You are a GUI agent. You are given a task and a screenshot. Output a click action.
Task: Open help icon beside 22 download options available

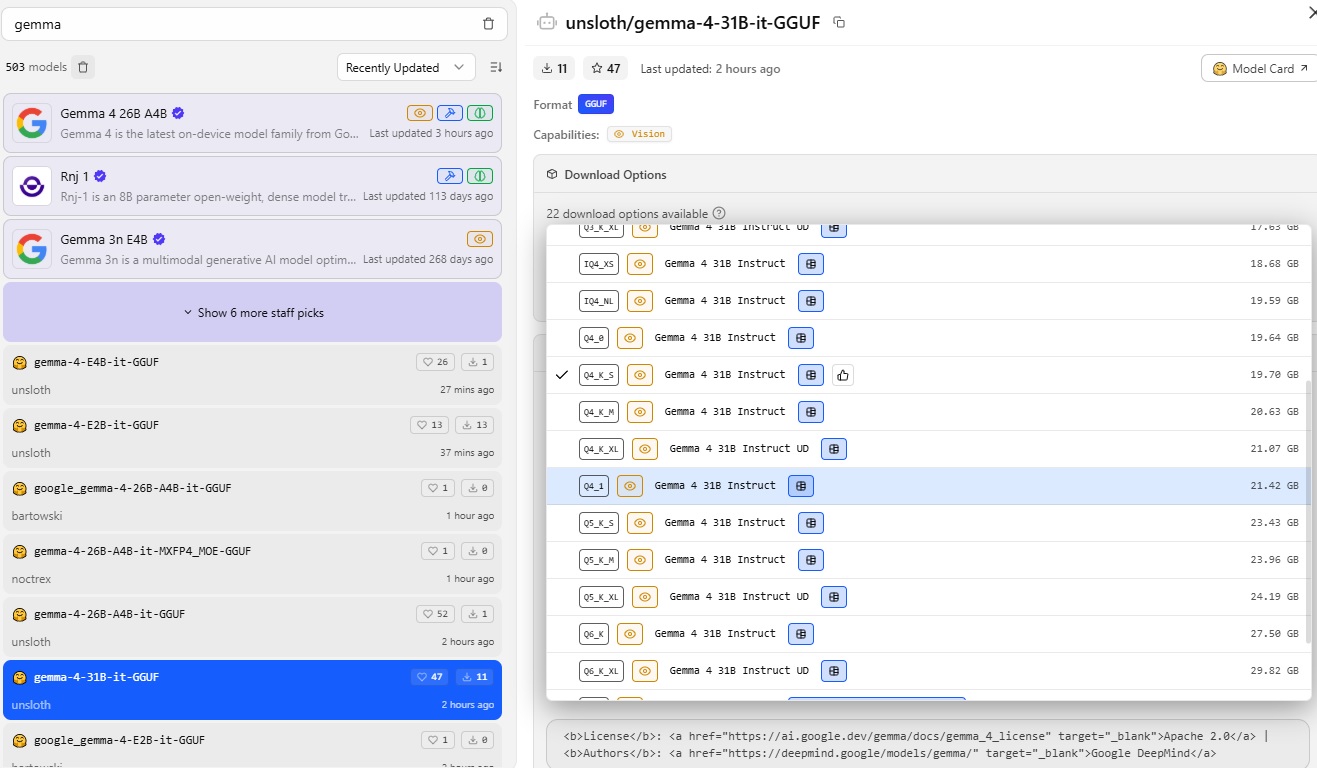(x=719, y=213)
